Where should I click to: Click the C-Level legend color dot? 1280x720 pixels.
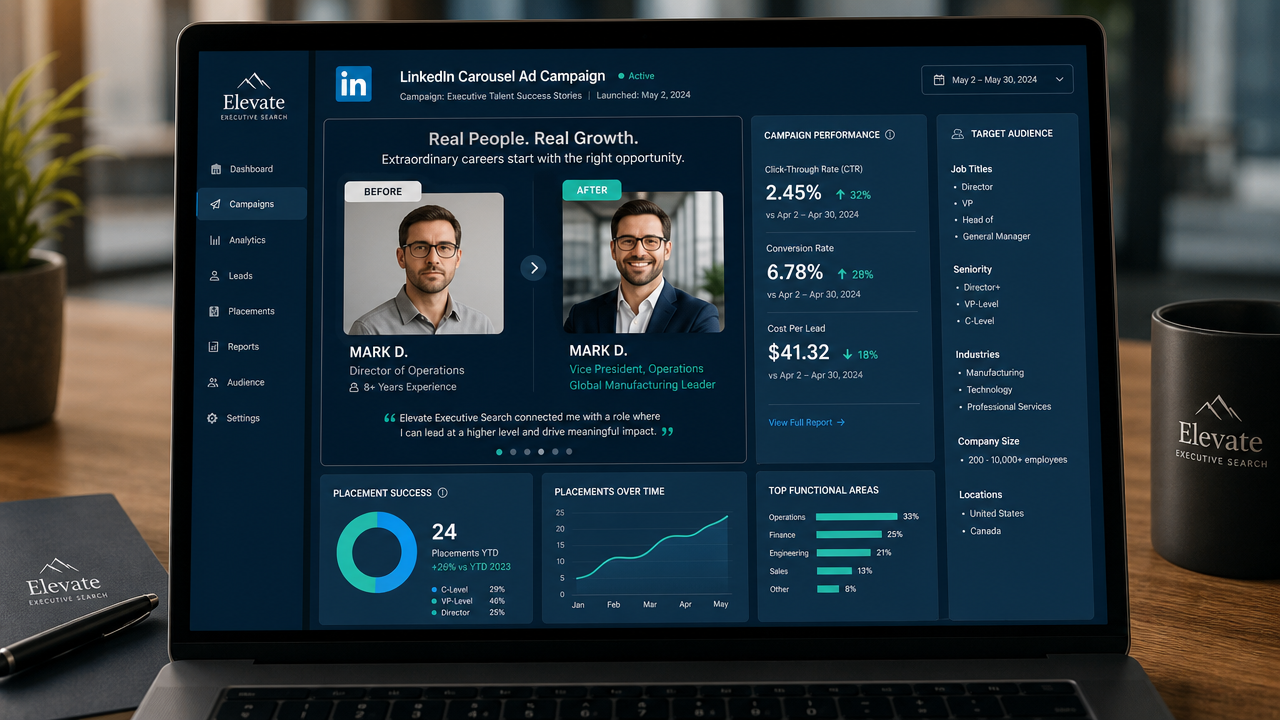point(435,589)
